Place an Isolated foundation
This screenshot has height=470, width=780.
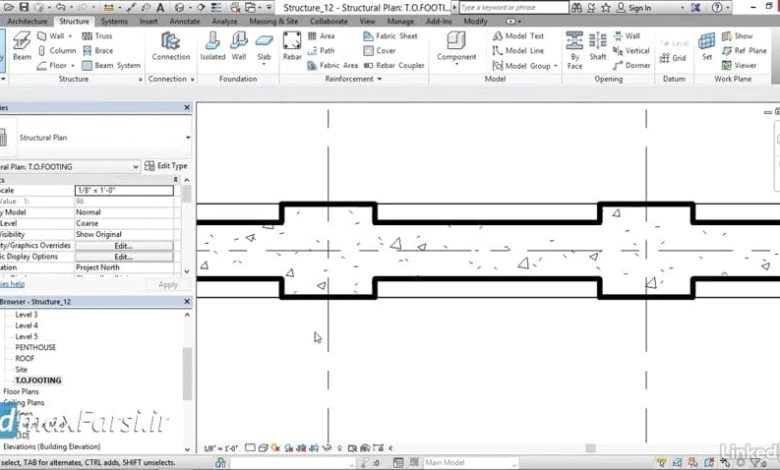pos(212,46)
